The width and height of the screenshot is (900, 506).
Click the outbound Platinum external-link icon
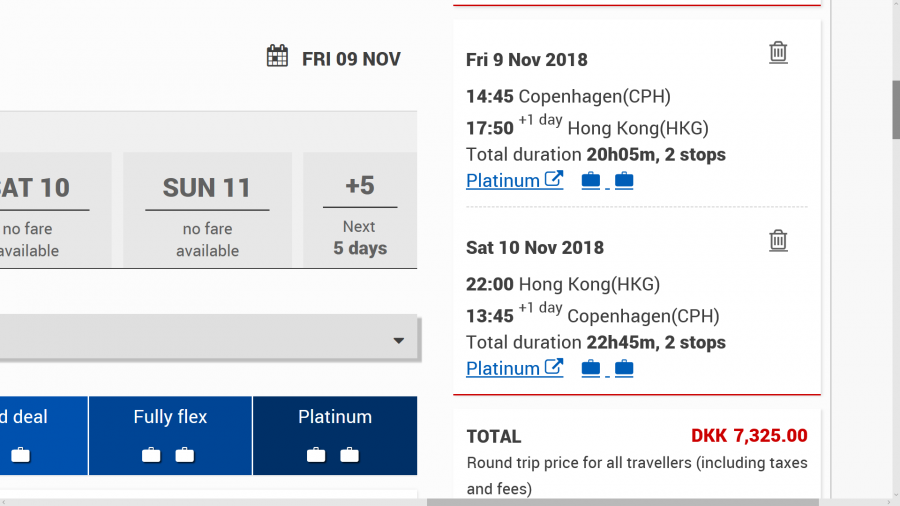pos(554,180)
